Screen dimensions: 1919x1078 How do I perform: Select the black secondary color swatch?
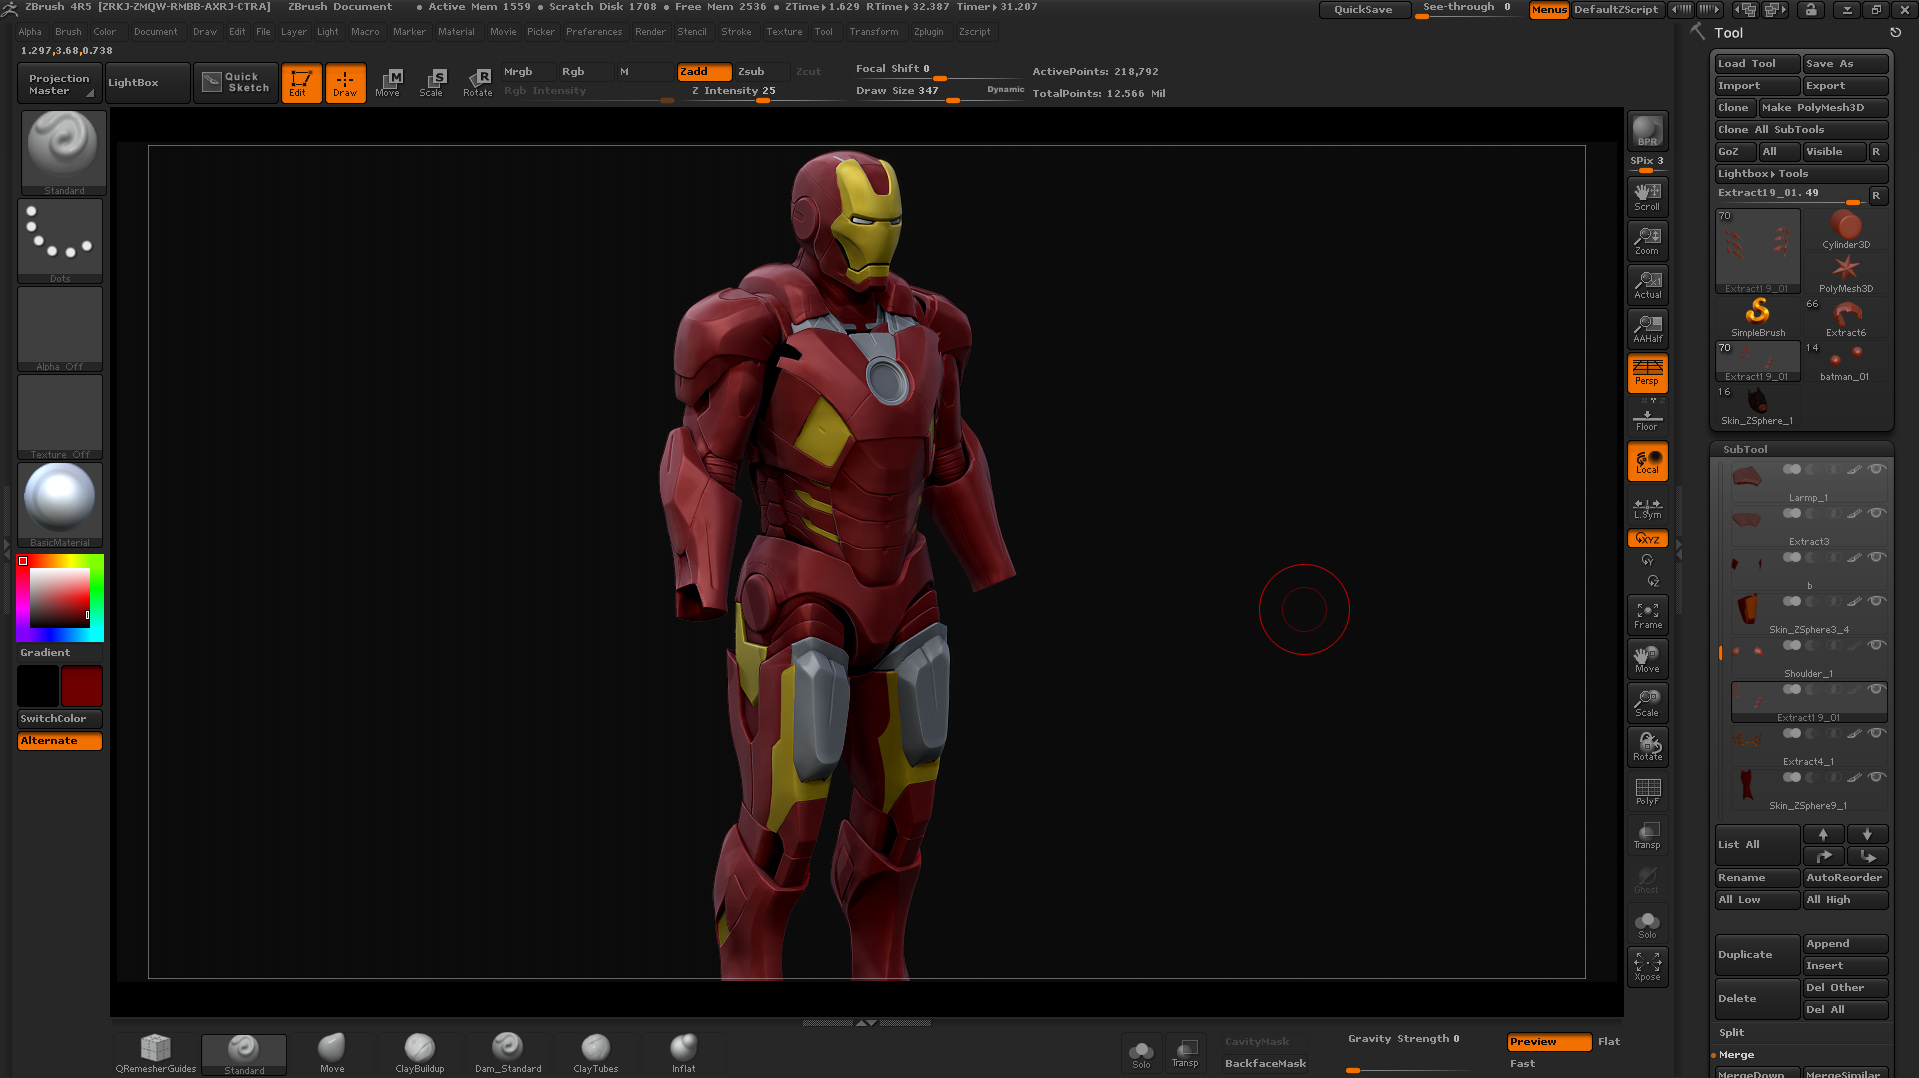(38, 686)
